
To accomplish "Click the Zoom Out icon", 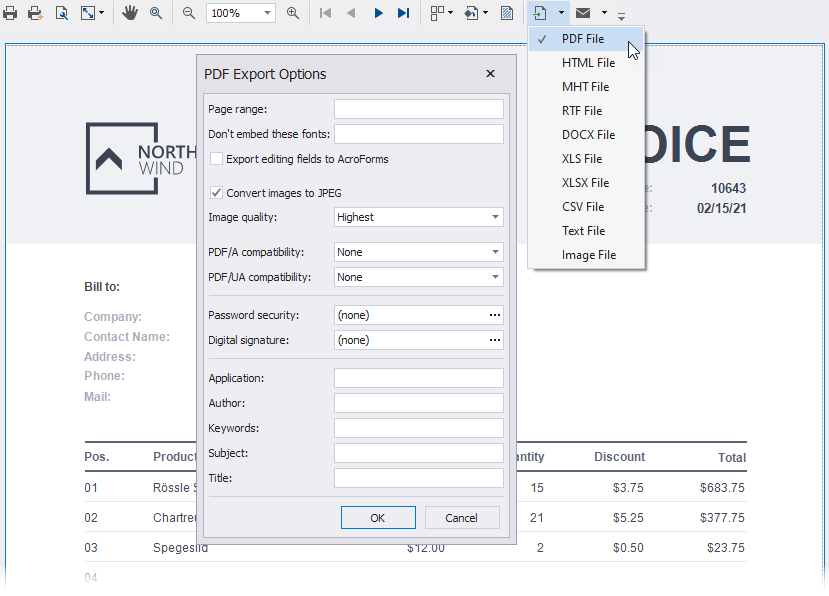I will (x=189, y=13).
